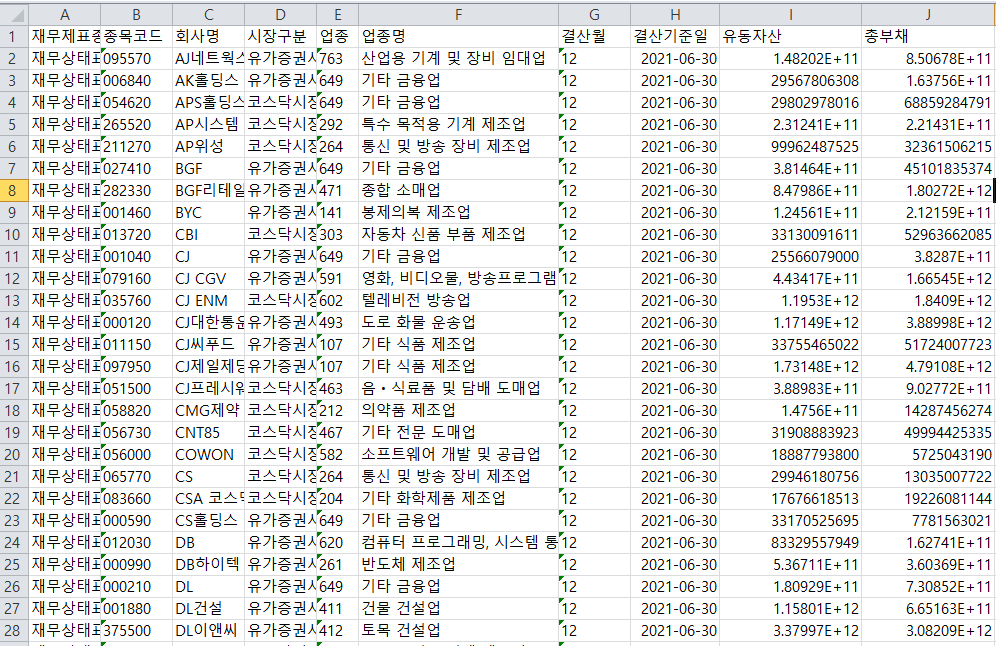Click header cell 유동자산
This screenshot has width=996, height=646.
click(790, 36)
